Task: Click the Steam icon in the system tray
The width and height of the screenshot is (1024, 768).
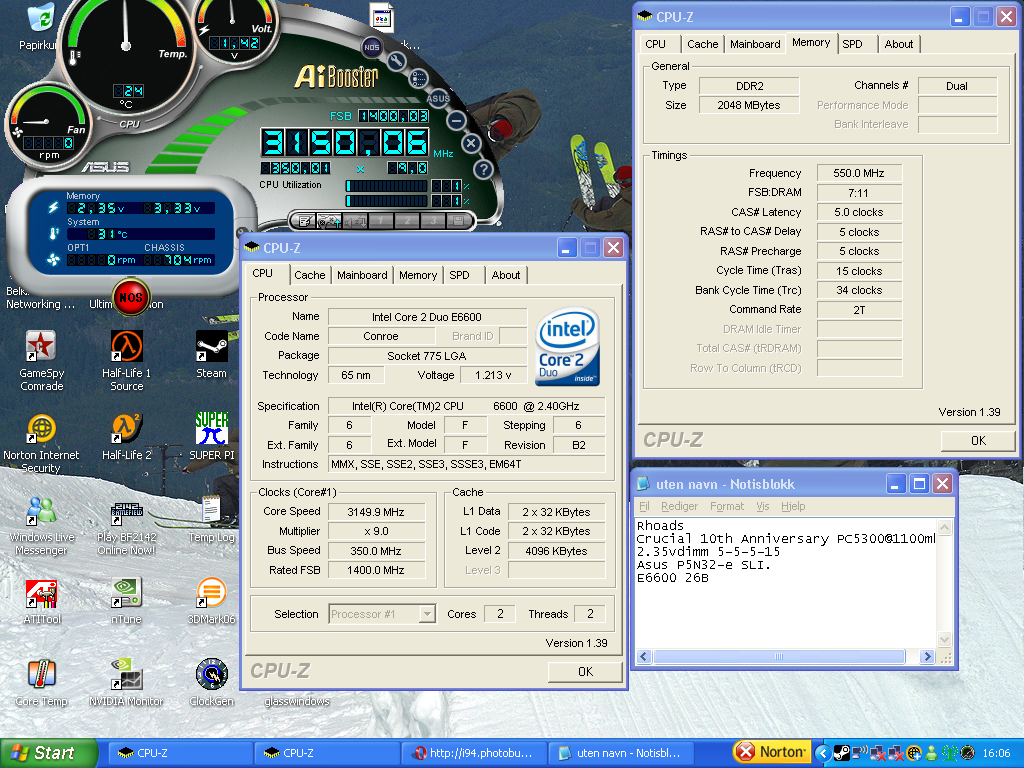Action: point(842,753)
